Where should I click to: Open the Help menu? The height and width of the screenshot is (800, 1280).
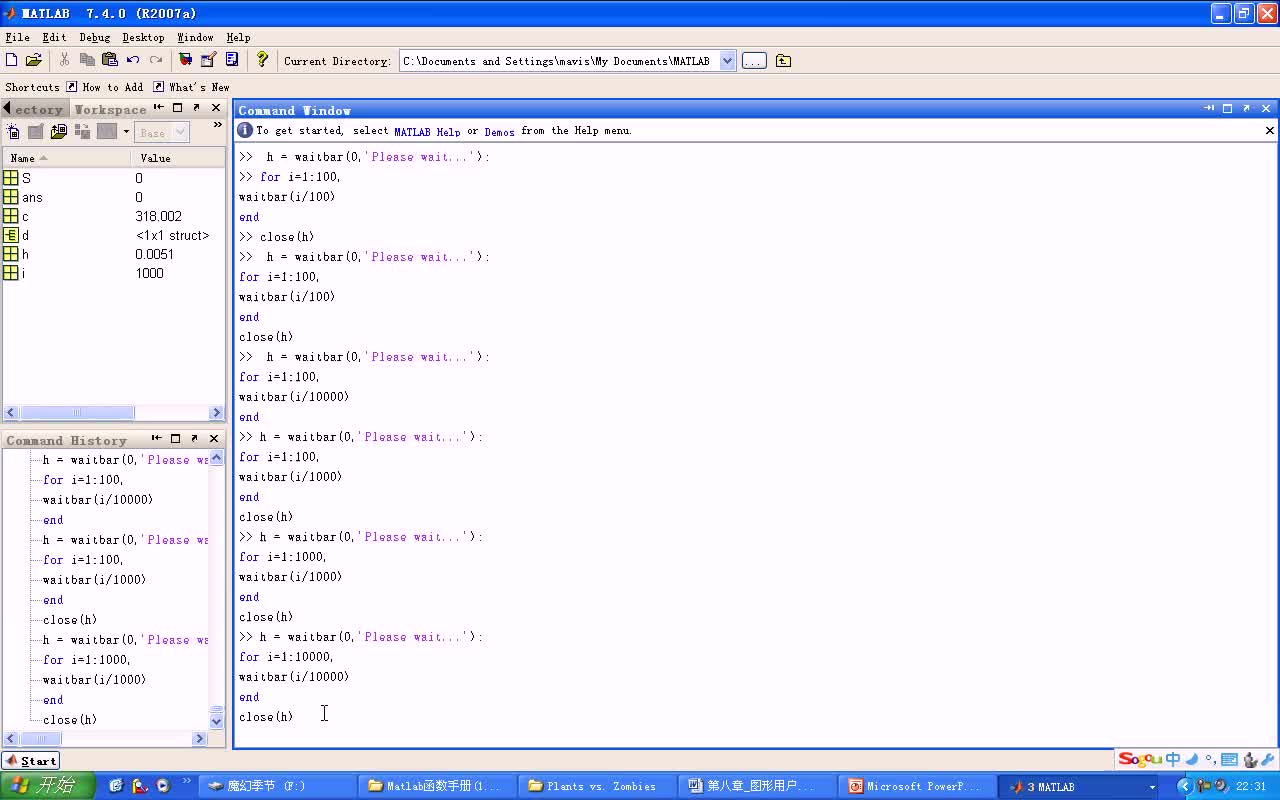coord(238,37)
